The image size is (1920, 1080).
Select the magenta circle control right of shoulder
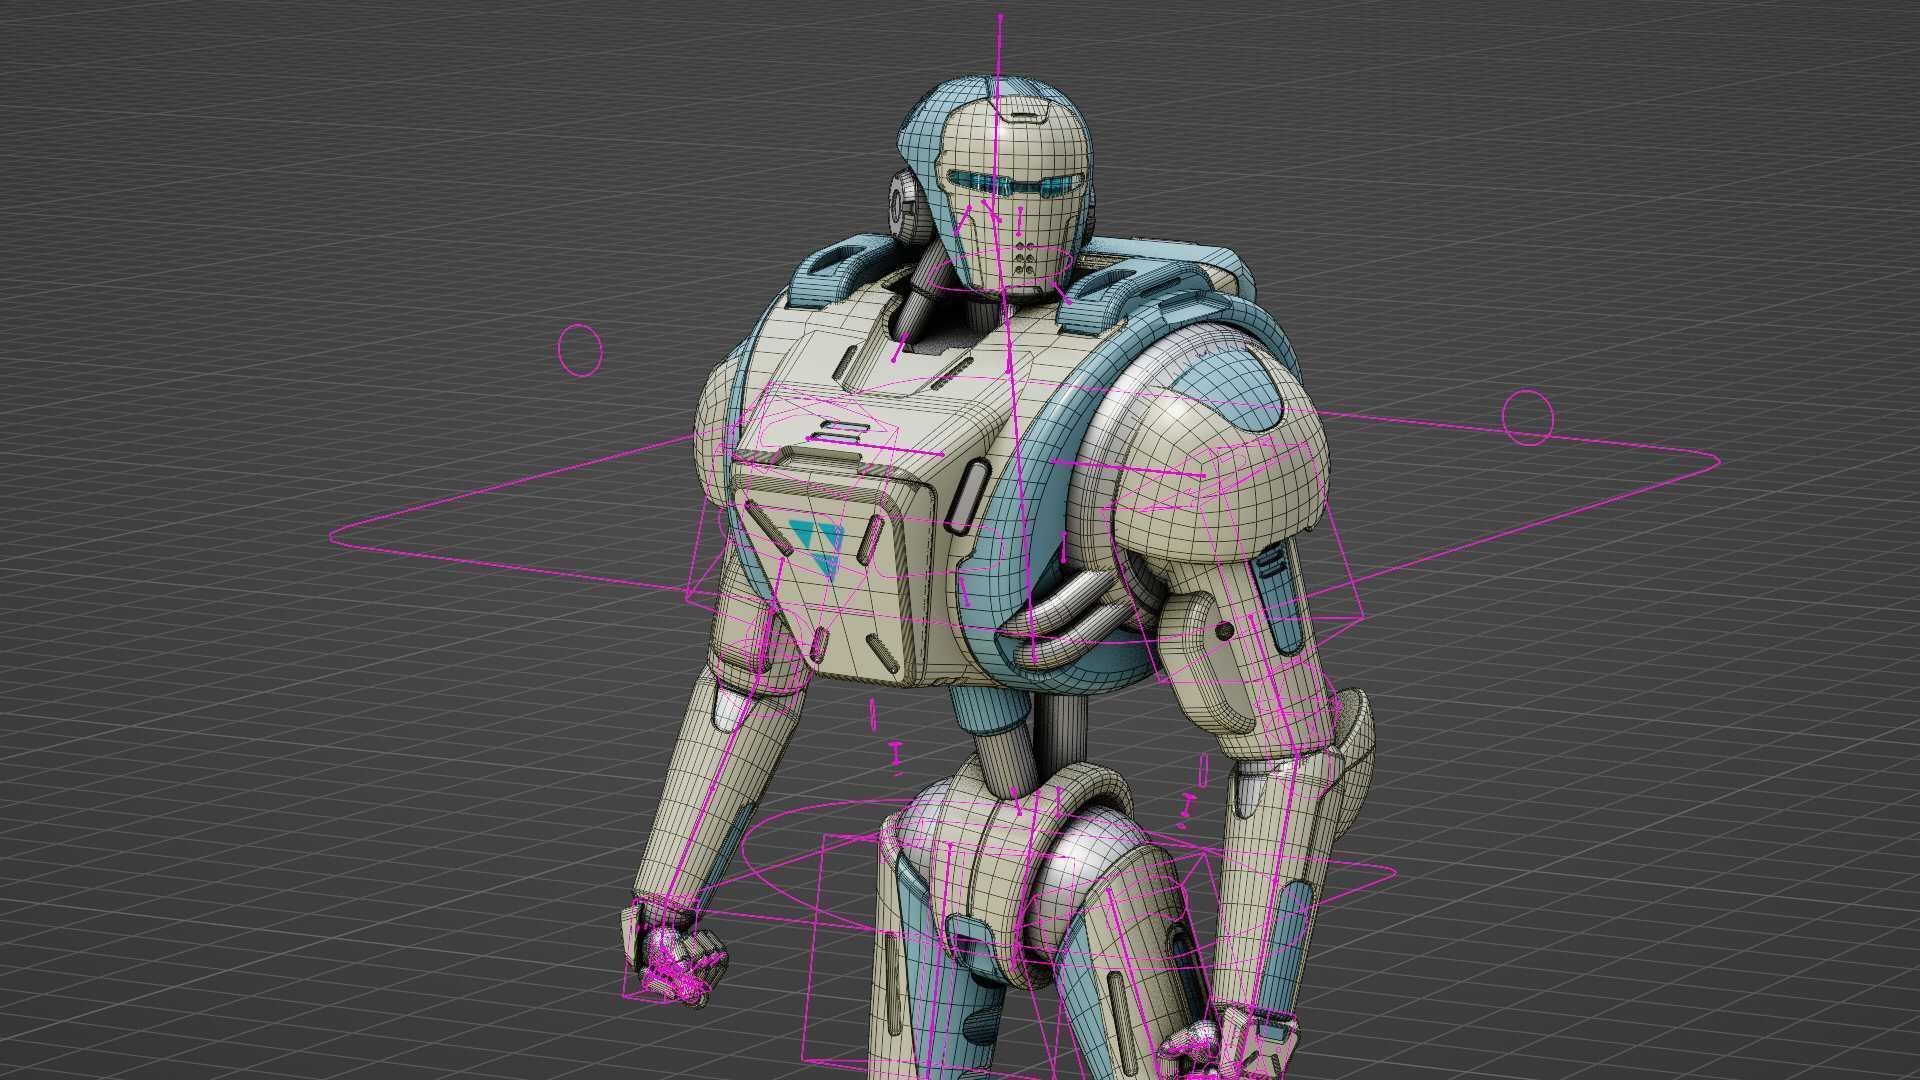click(x=1528, y=418)
